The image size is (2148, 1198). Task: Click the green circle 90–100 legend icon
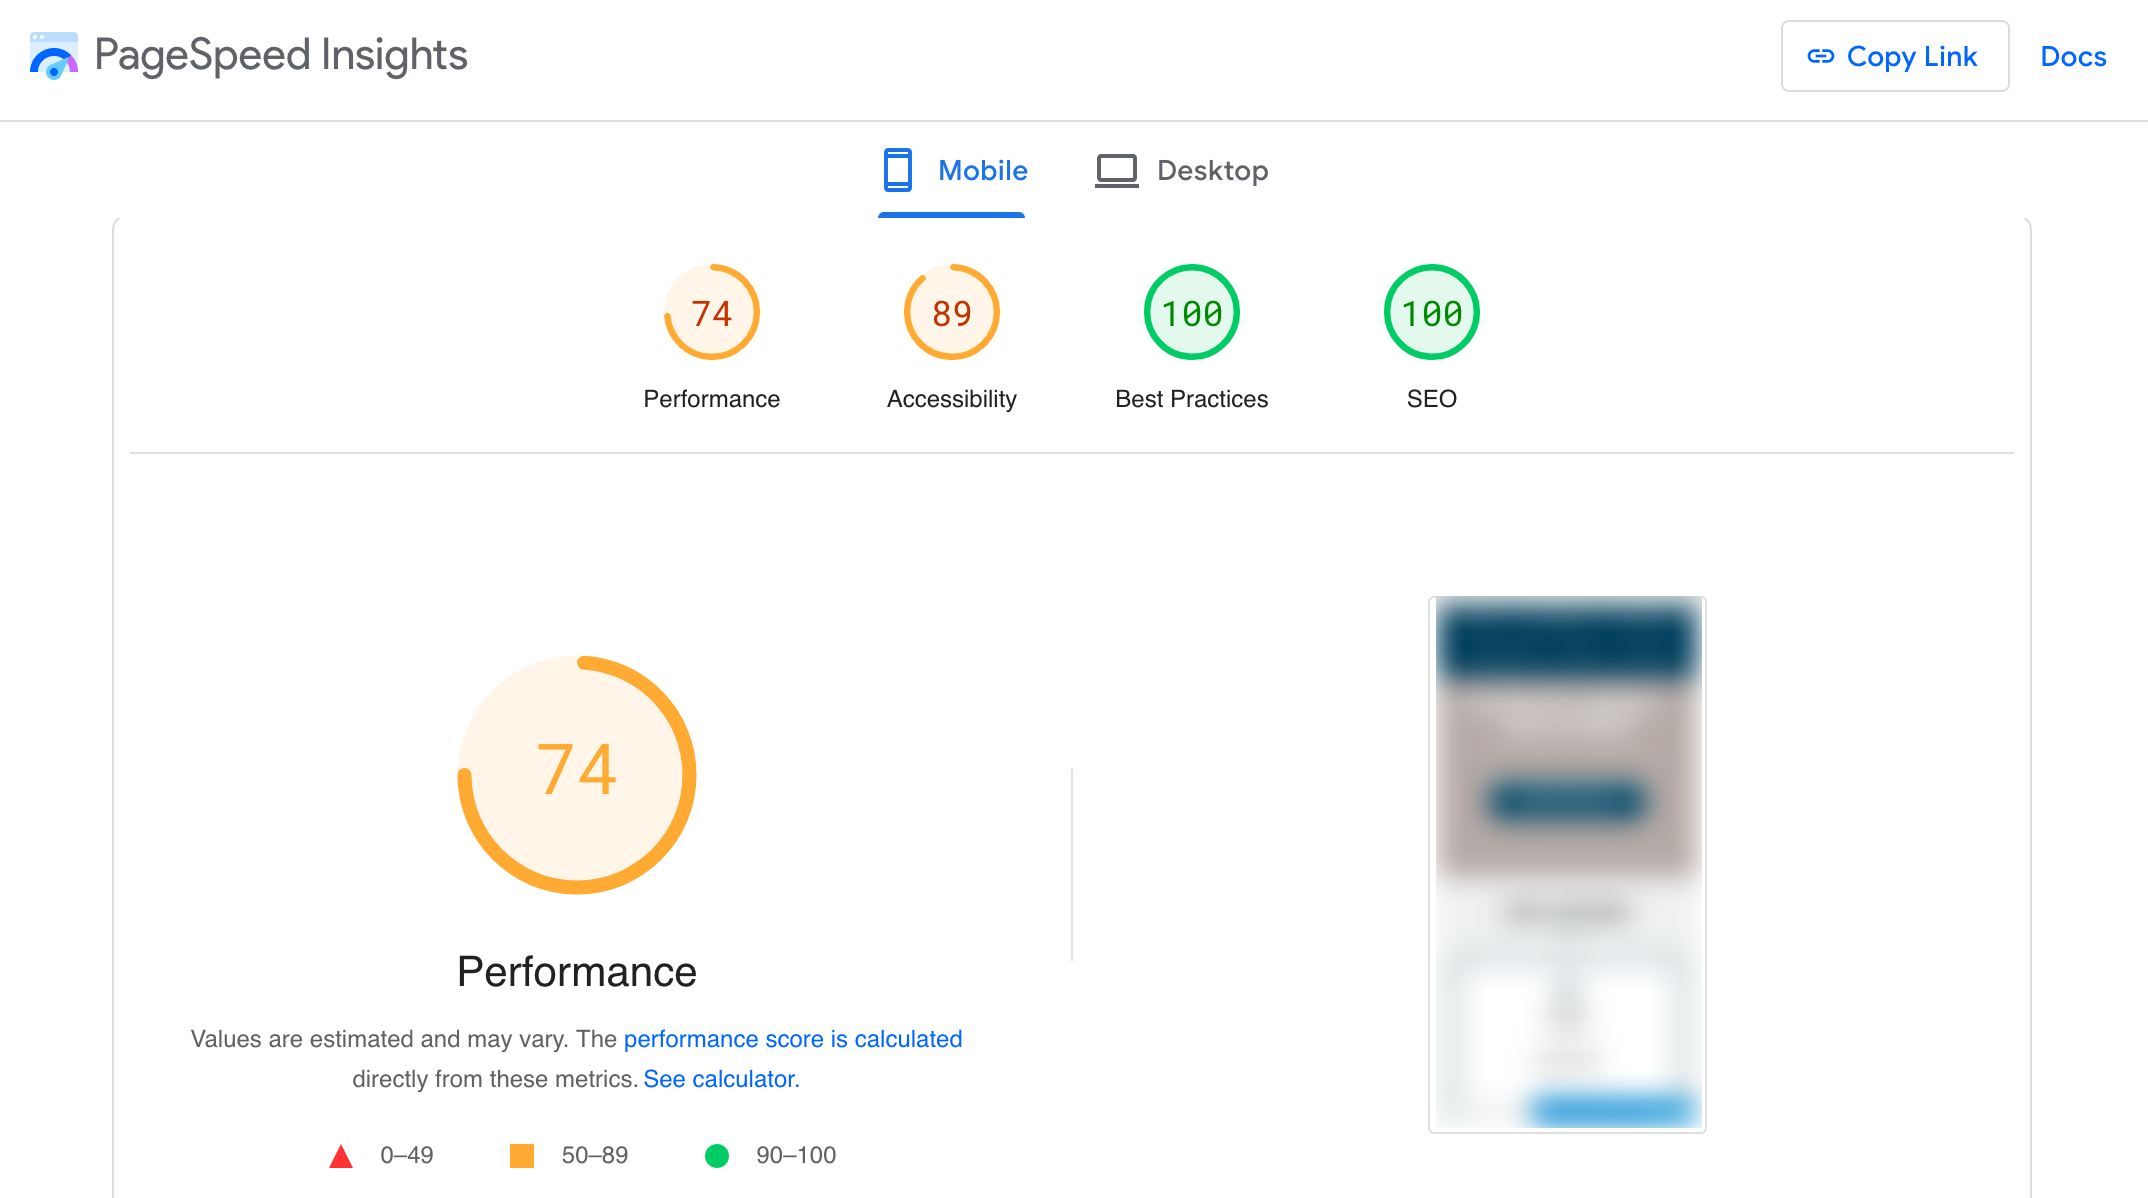pos(717,1156)
